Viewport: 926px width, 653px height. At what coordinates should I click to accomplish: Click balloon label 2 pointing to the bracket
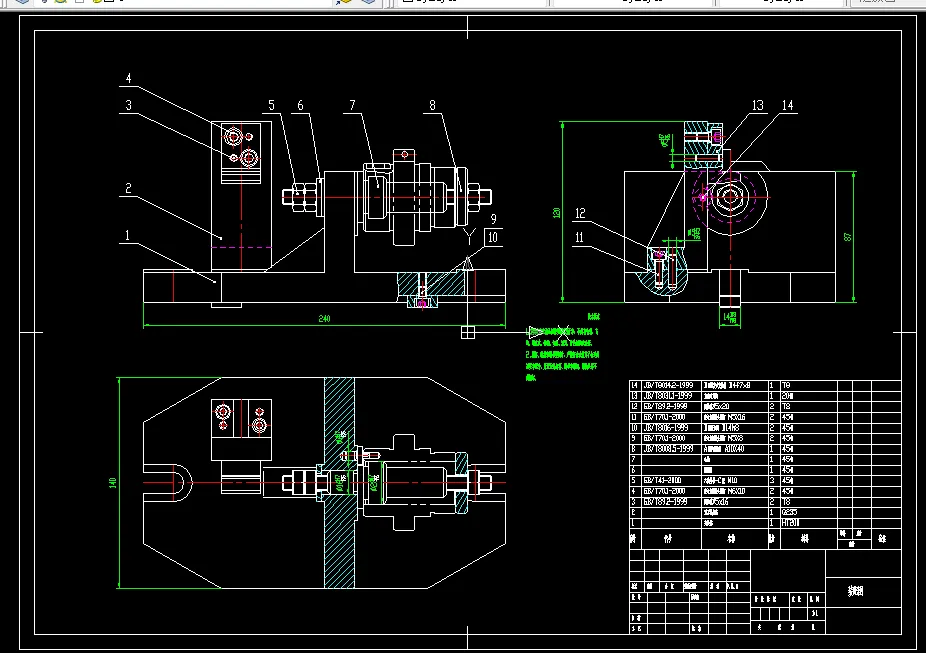tap(128, 188)
